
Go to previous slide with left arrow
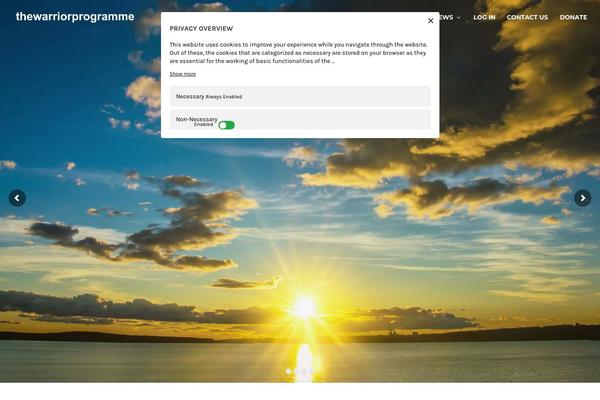17,198
